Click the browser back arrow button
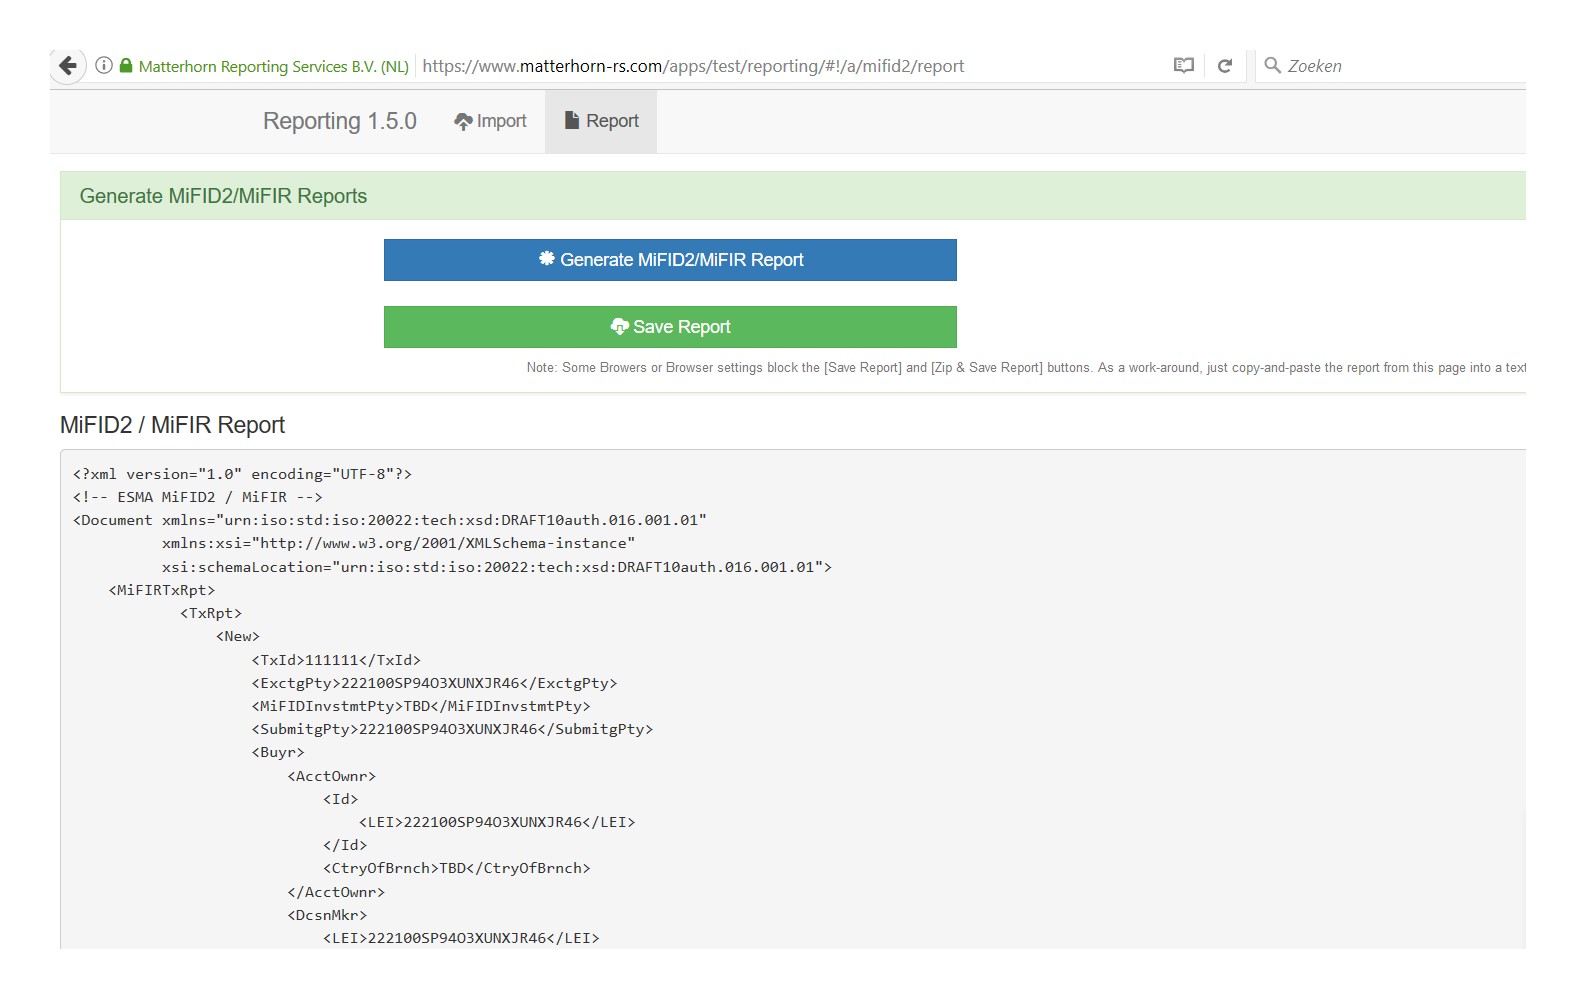The height and width of the screenshot is (999, 1576). [x=67, y=66]
